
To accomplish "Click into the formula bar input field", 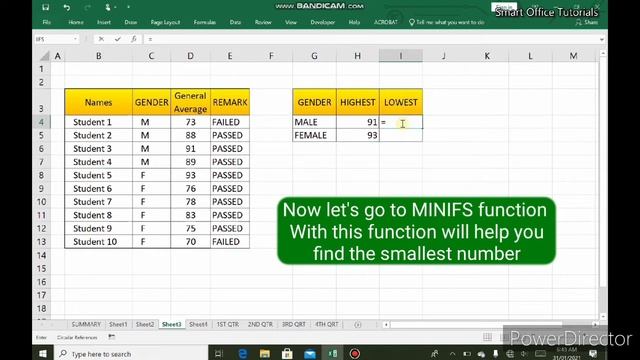I will click(371, 39).
